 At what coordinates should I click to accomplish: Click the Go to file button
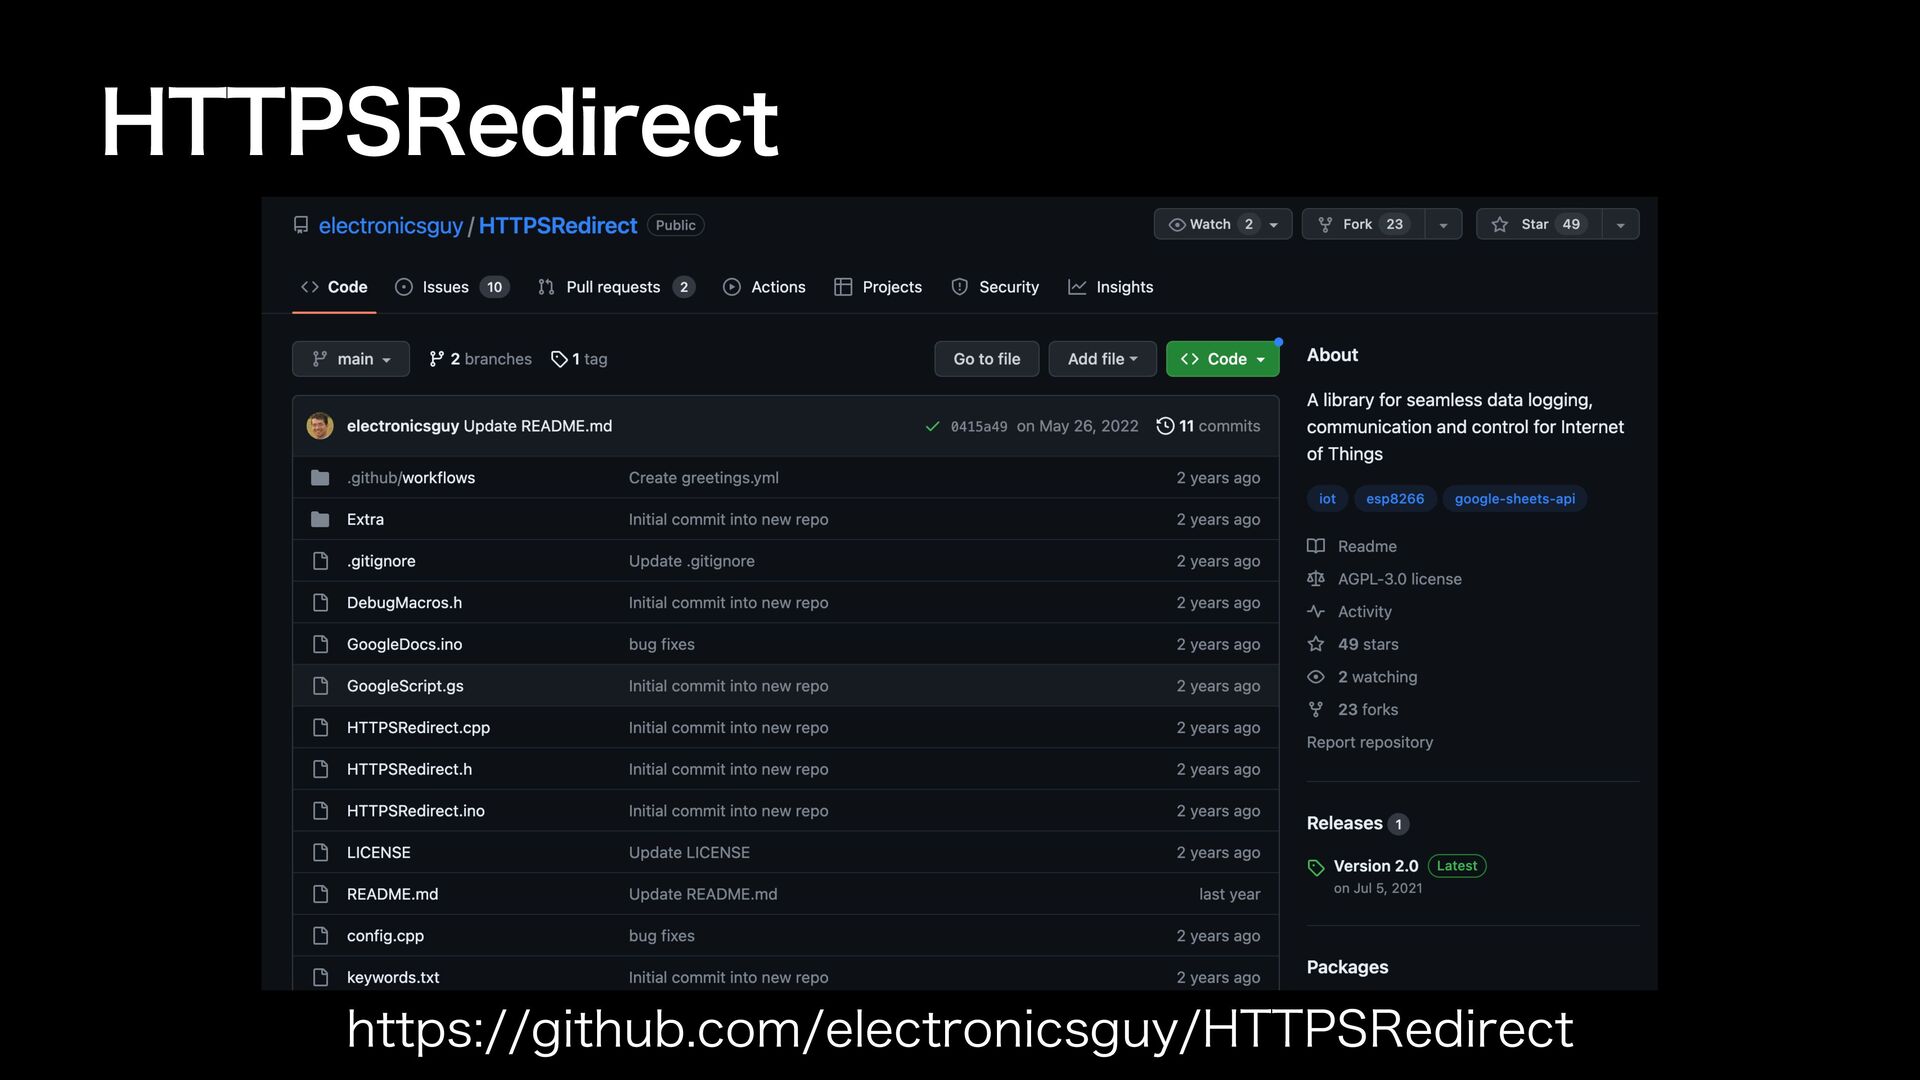click(x=986, y=359)
